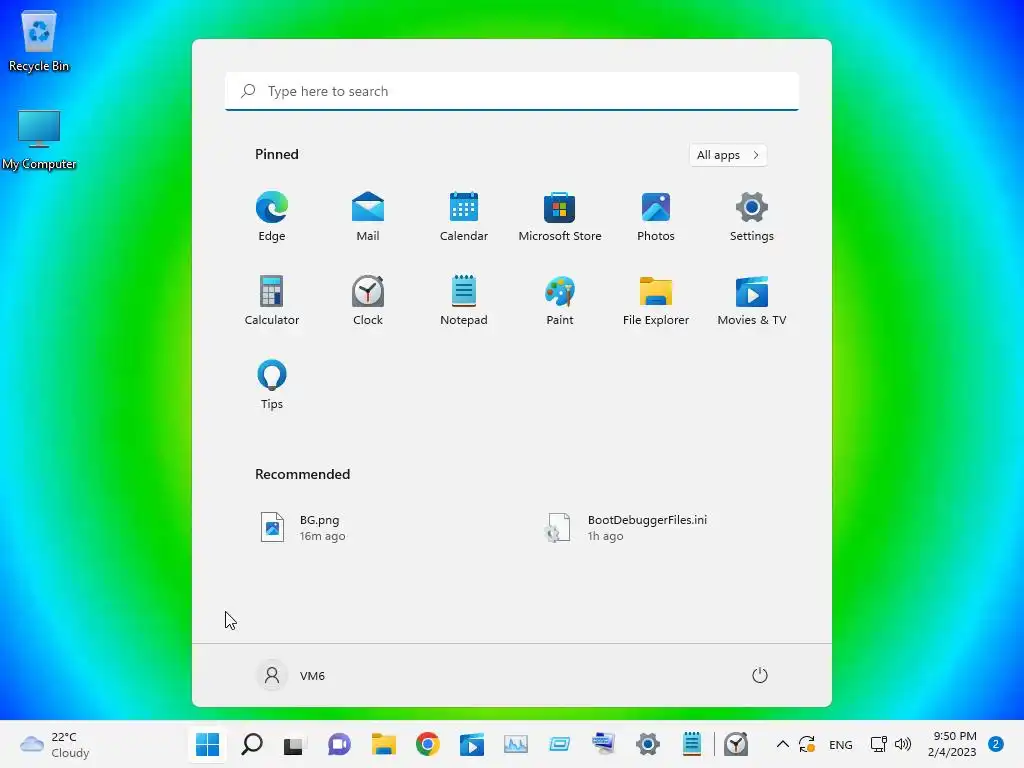Click the volume speaker tray icon
1024x768 pixels.
coord(903,744)
